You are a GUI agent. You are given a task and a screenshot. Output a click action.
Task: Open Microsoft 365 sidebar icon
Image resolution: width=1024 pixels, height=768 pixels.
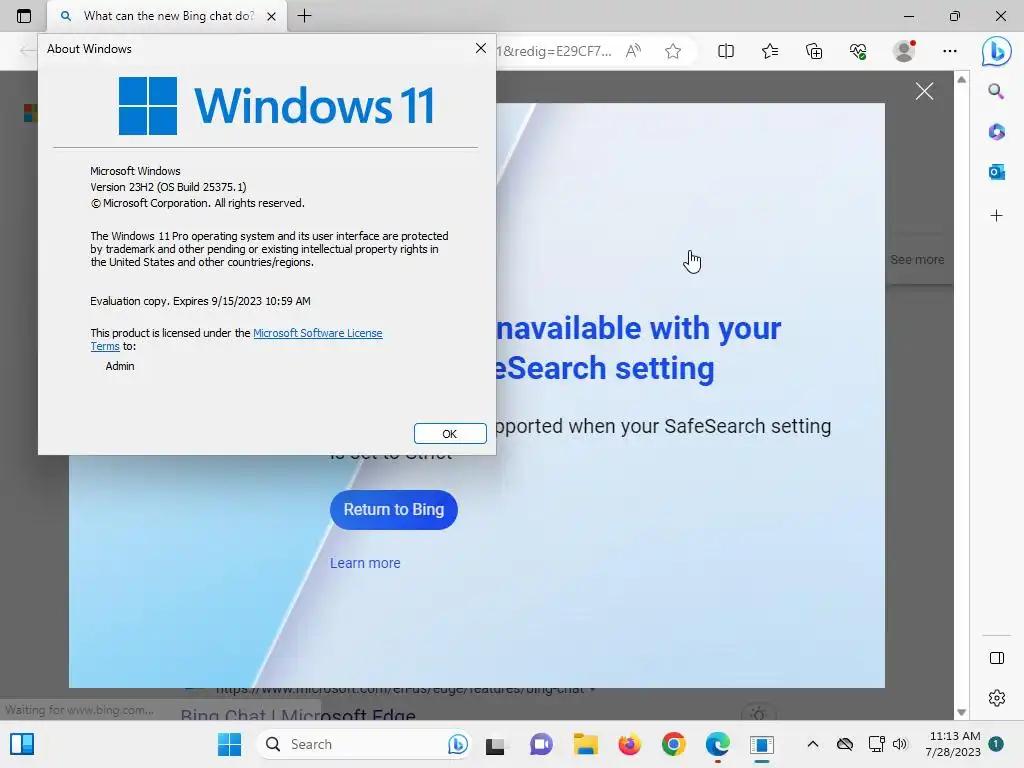996,132
